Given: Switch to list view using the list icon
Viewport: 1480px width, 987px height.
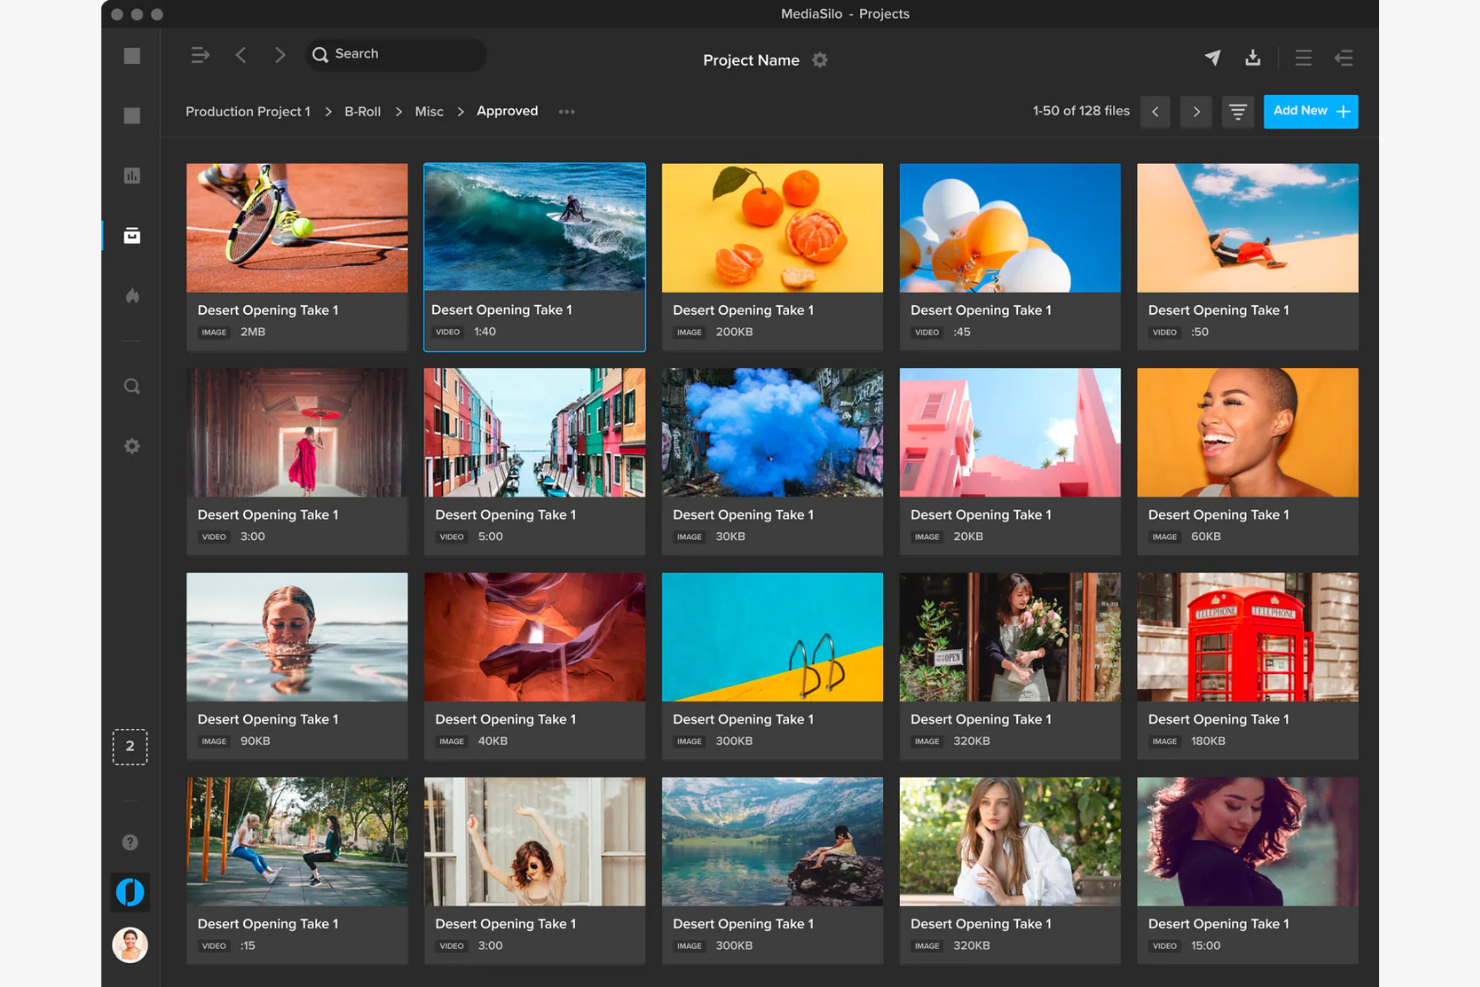Looking at the screenshot, I should click(1303, 58).
